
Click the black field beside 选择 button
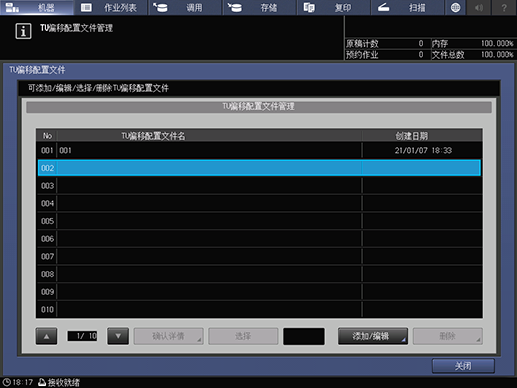tap(304, 336)
